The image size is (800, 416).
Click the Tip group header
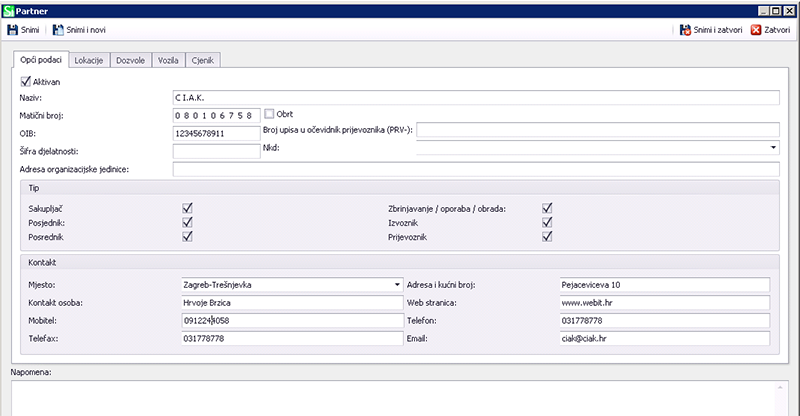(x=400, y=188)
